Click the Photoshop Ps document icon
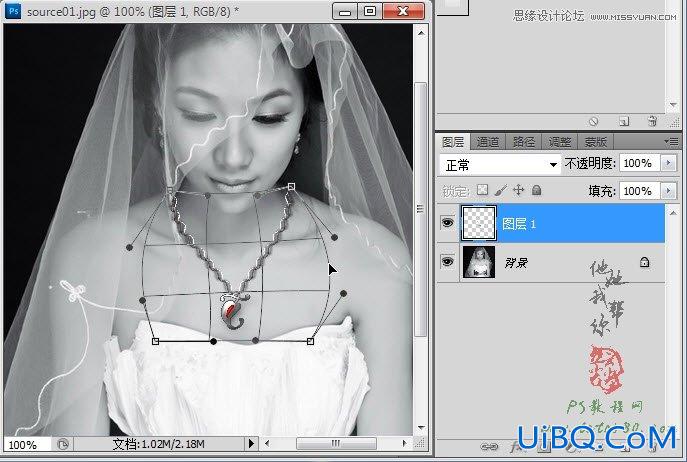This screenshot has width=687, height=462. click(x=13, y=11)
